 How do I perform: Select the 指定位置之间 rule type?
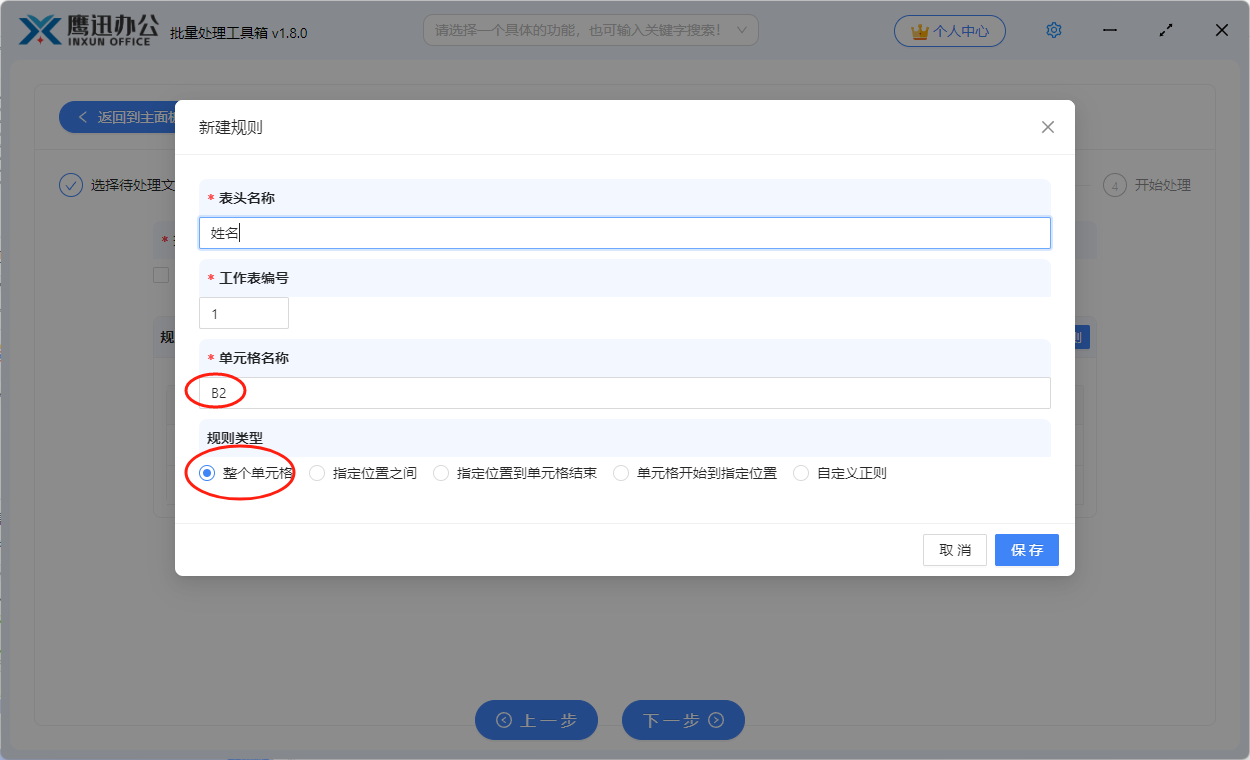click(x=317, y=473)
